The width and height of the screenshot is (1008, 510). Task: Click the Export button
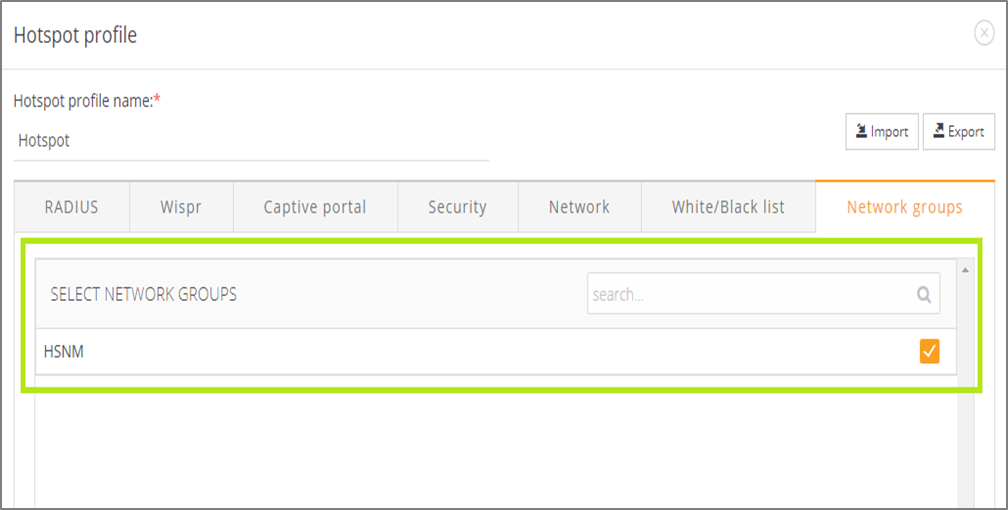(x=958, y=131)
